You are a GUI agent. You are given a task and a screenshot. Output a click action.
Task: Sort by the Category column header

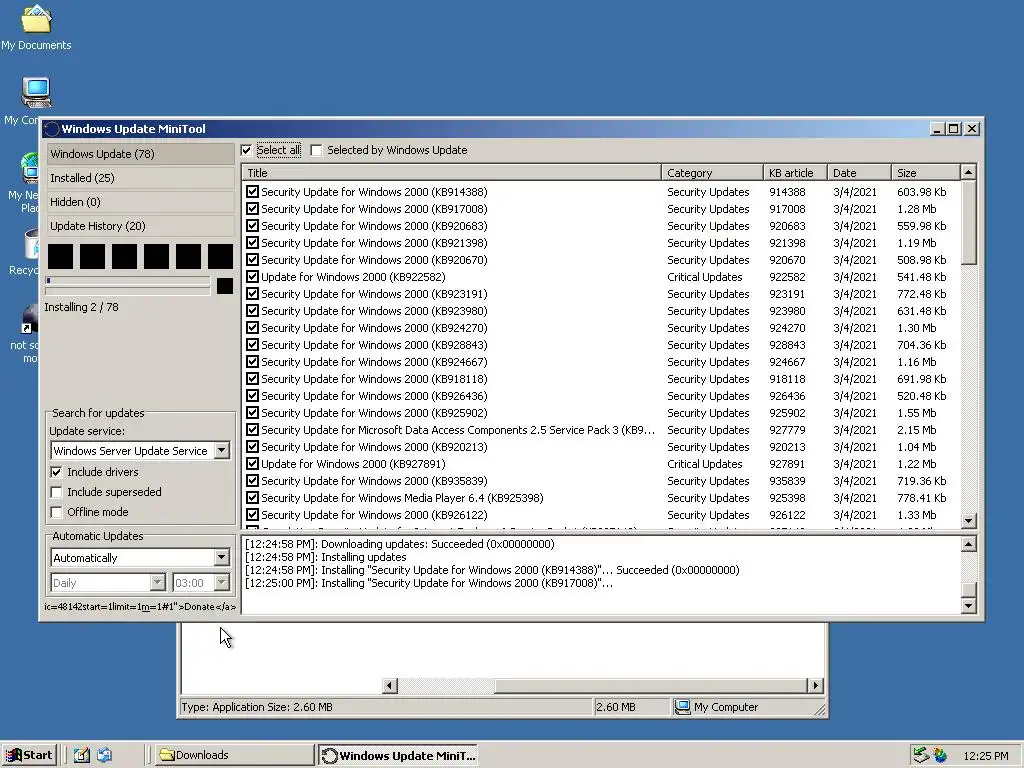click(712, 173)
